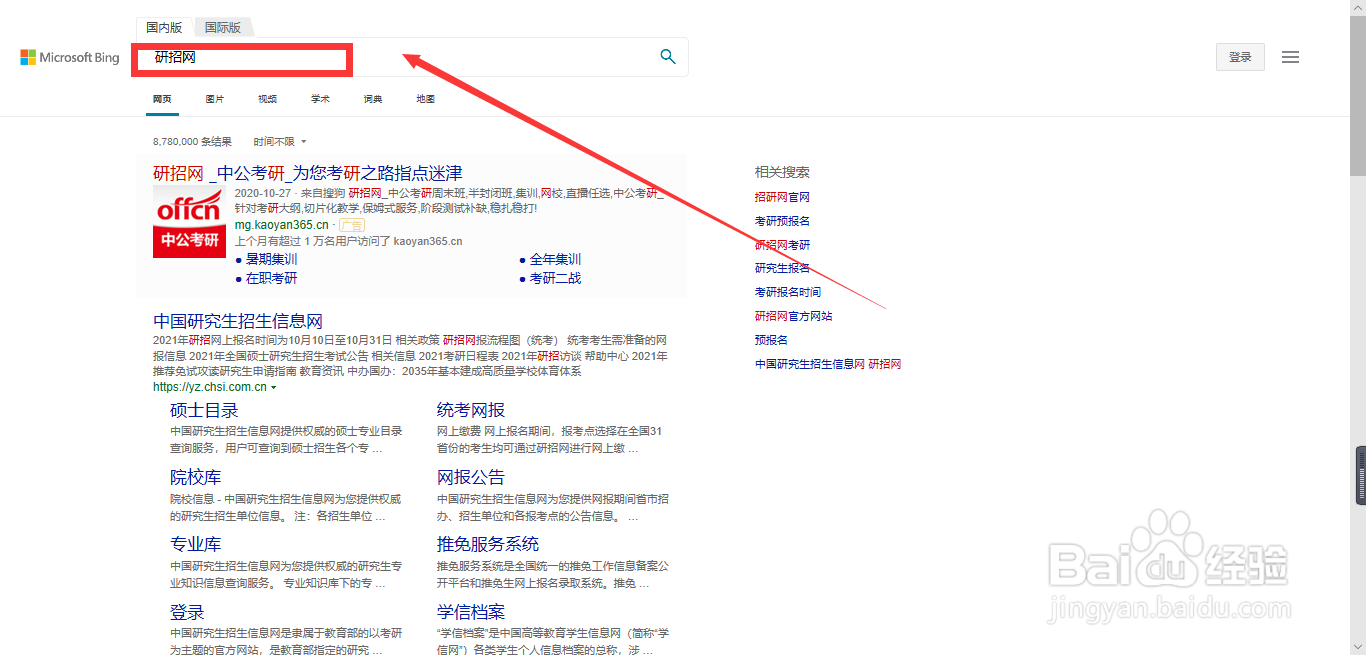
Task: Open the 专业库 sitelink
Action: 196,544
